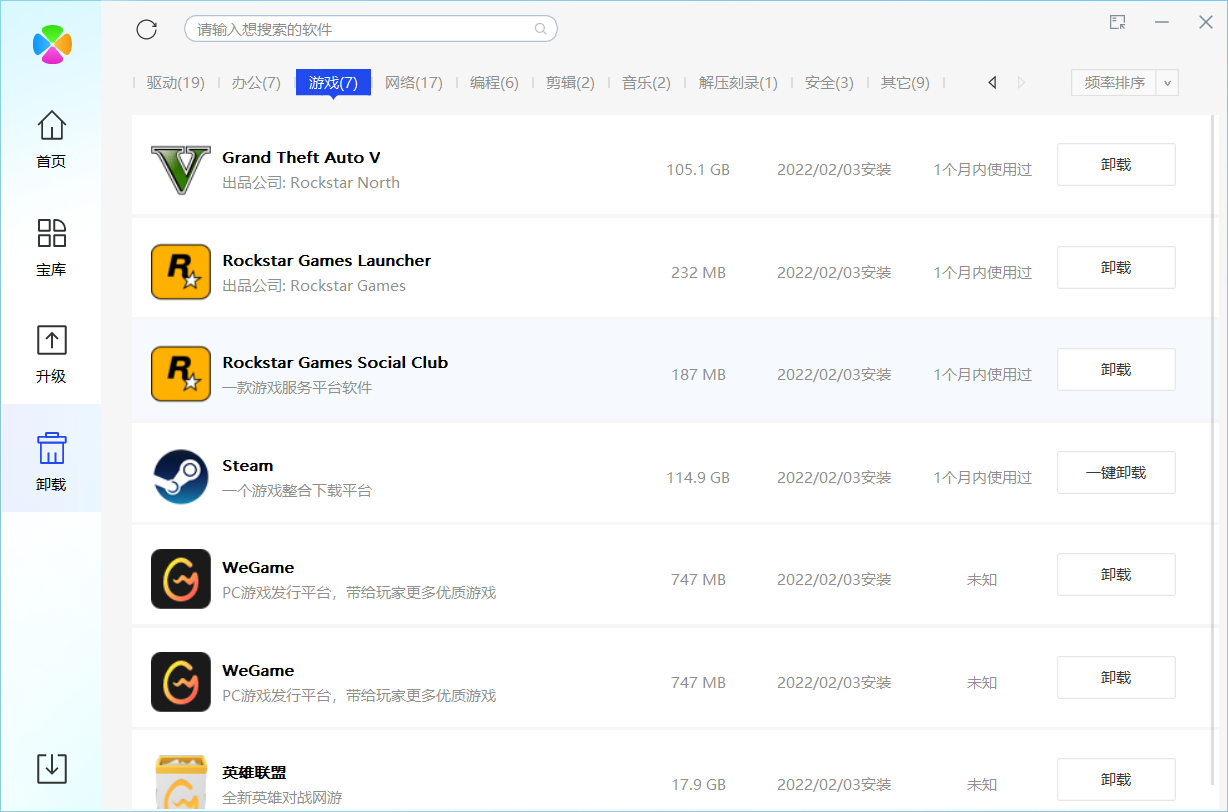The image size is (1228, 812).
Task: Click the search magnifier icon
Action: tap(541, 29)
